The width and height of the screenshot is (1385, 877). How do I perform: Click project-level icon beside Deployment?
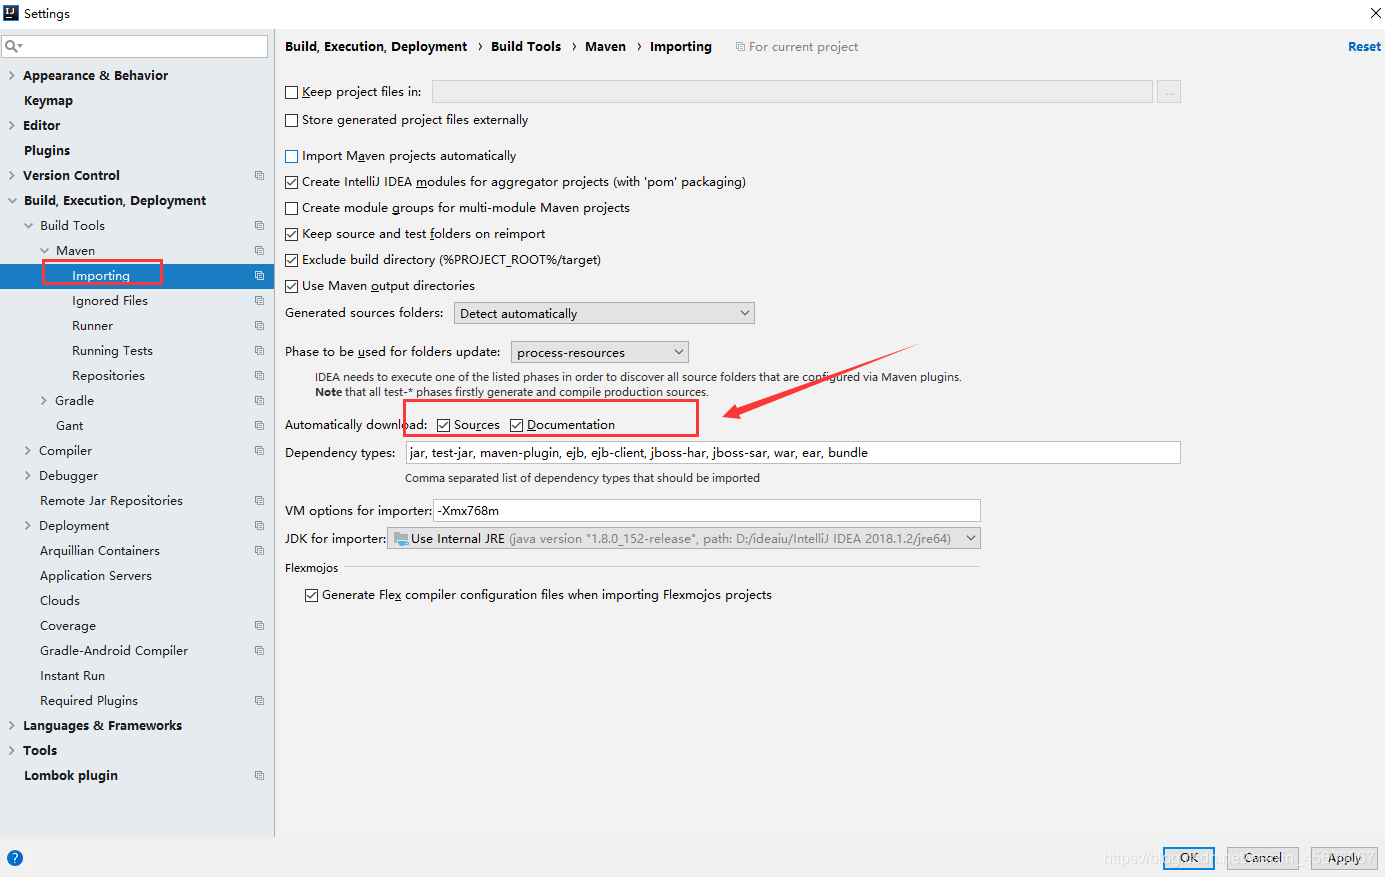259,525
